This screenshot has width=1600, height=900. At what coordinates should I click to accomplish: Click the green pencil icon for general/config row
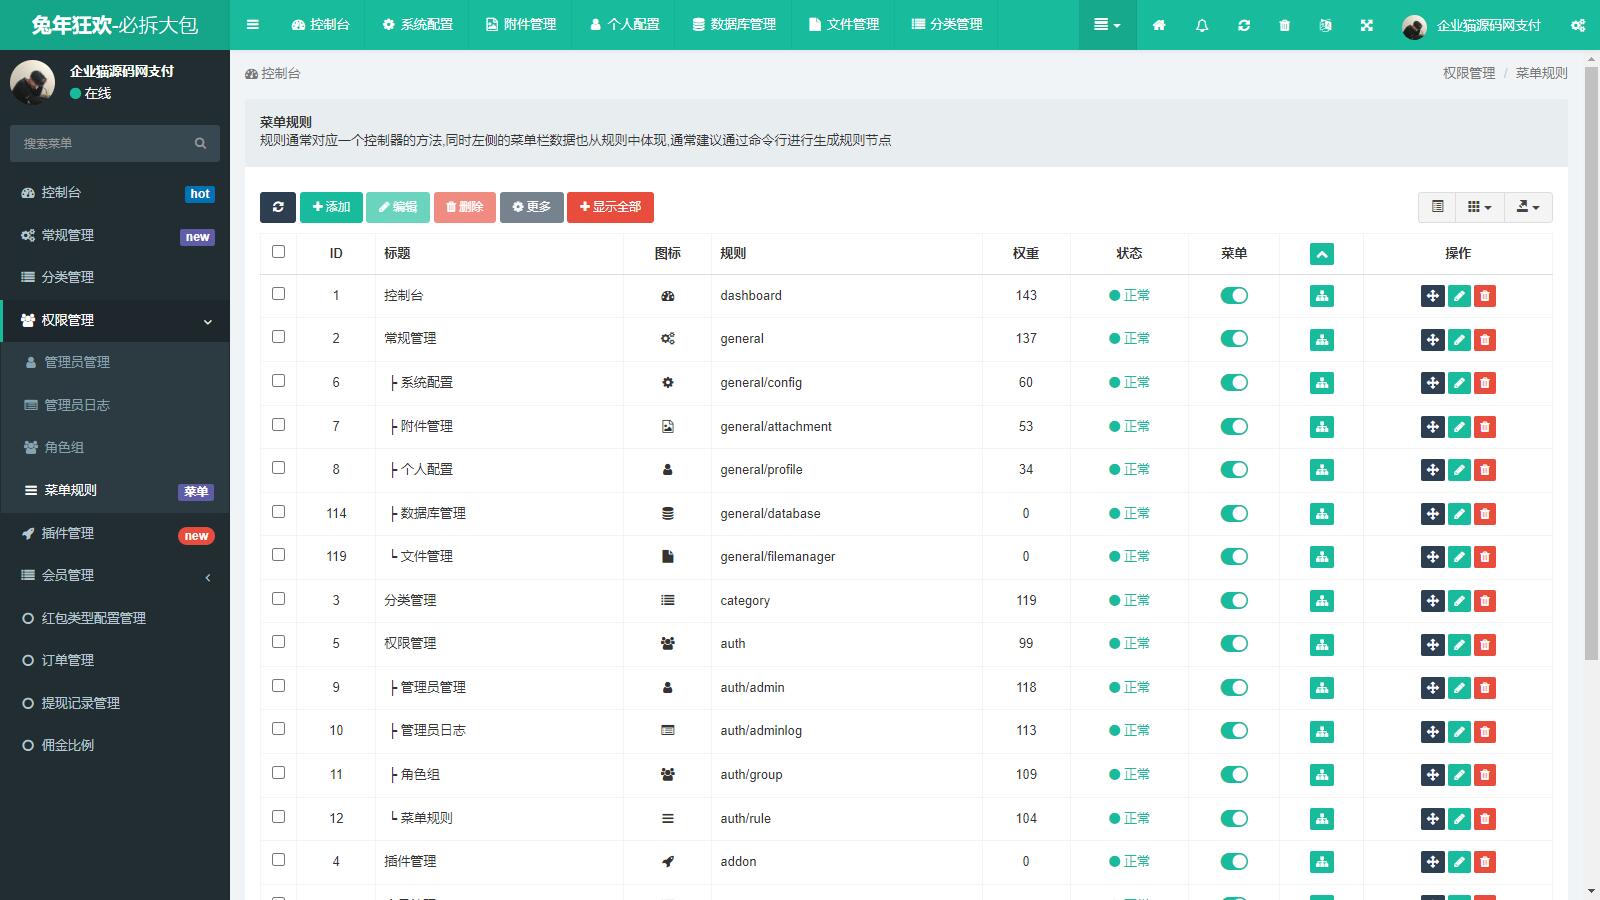point(1459,383)
